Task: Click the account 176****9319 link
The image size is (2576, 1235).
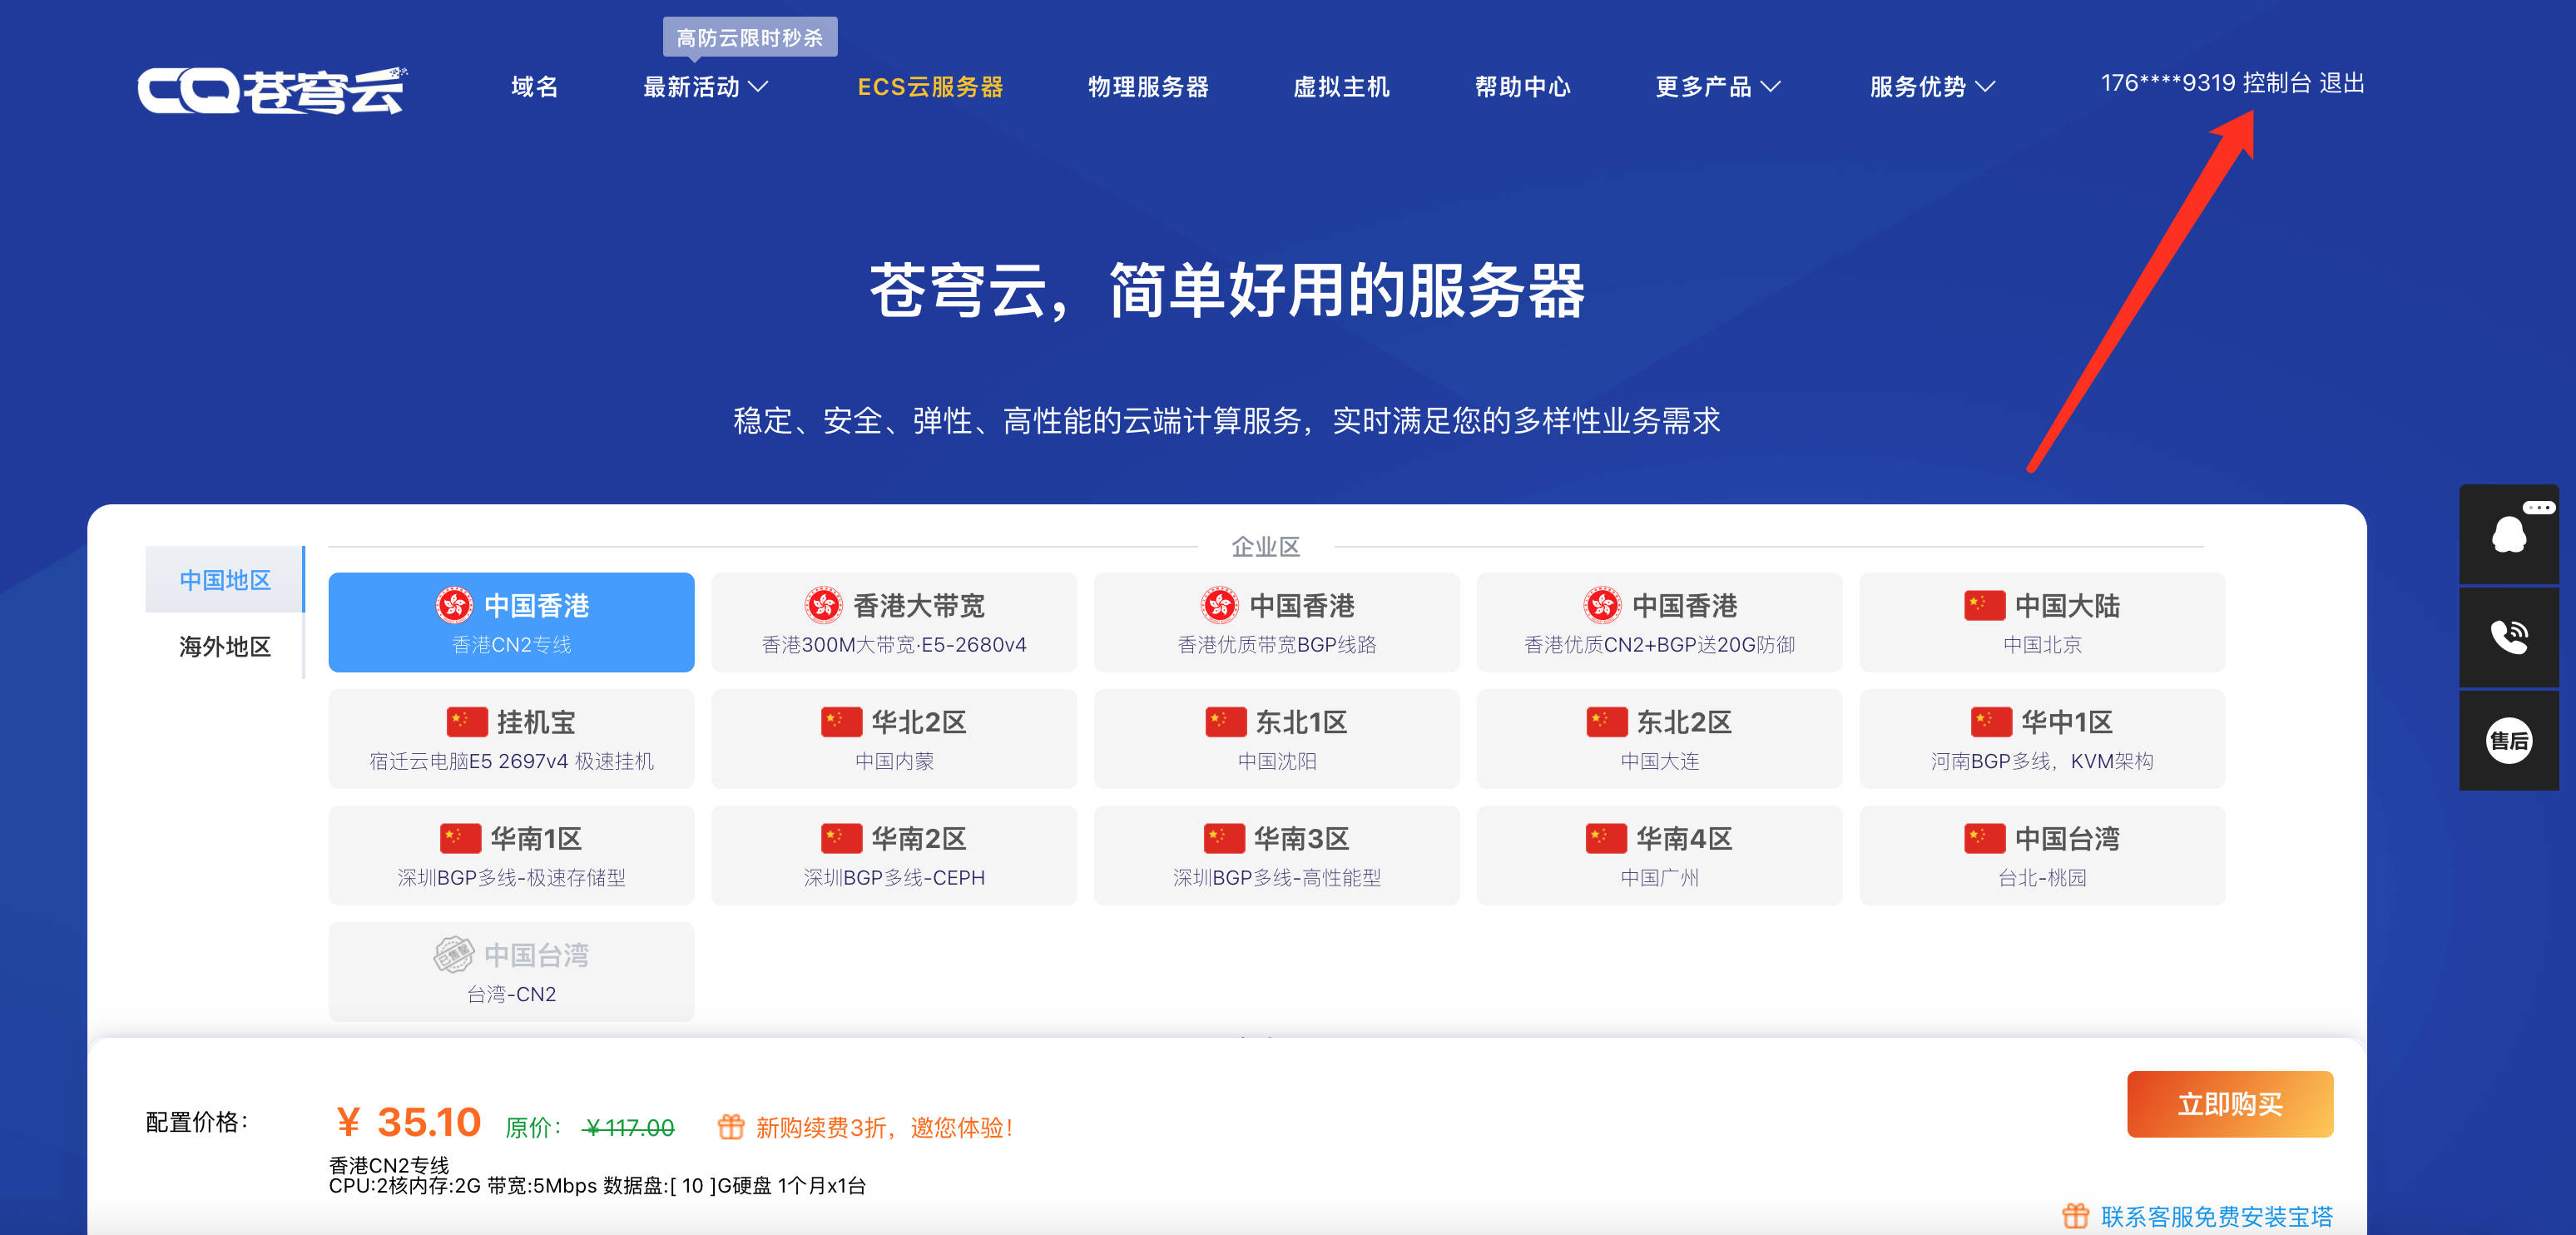Action: 2167,83
